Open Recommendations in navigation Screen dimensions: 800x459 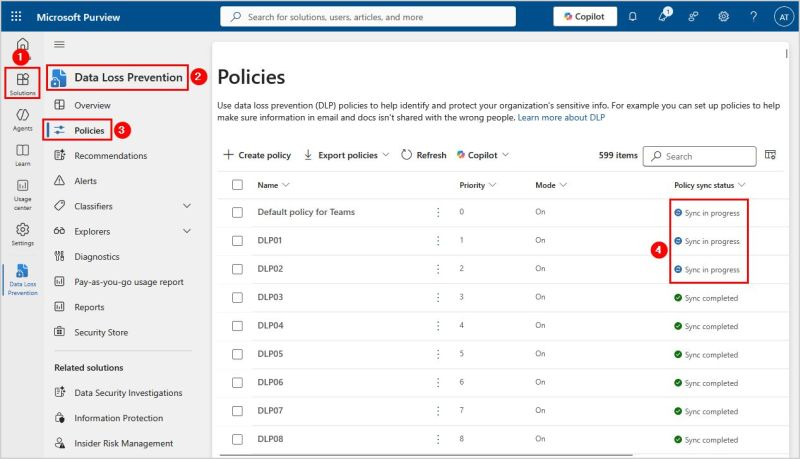point(111,156)
